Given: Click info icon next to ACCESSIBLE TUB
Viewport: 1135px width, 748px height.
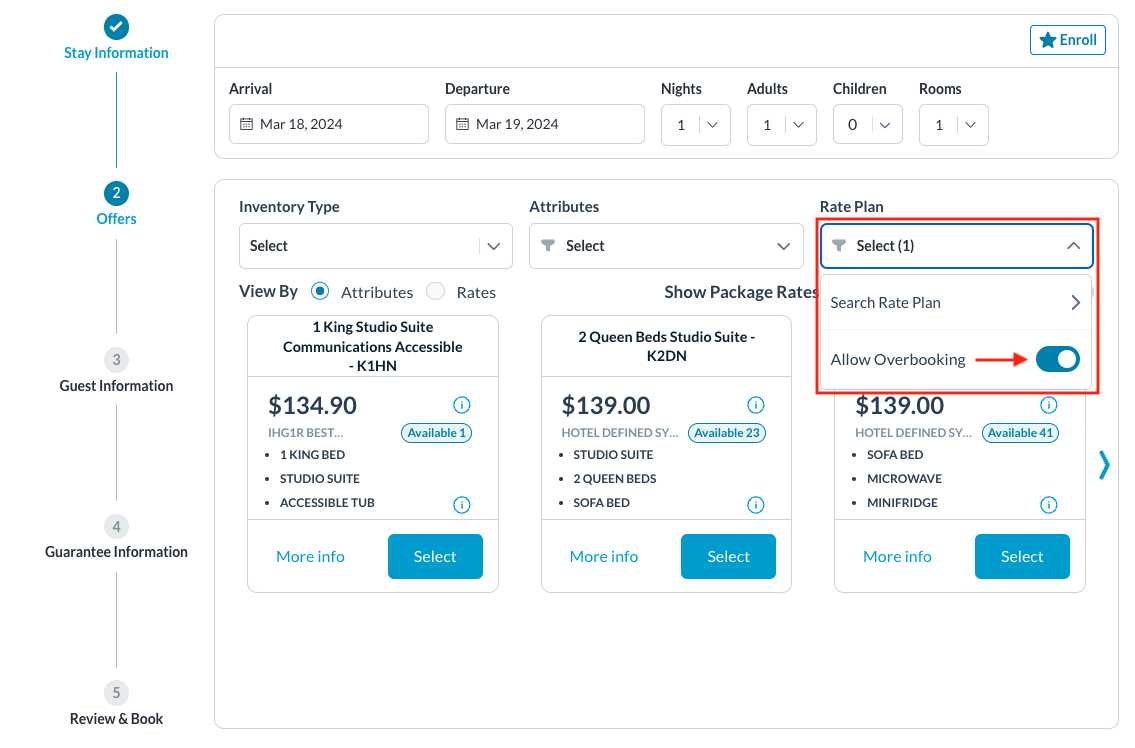Looking at the screenshot, I should [x=461, y=505].
